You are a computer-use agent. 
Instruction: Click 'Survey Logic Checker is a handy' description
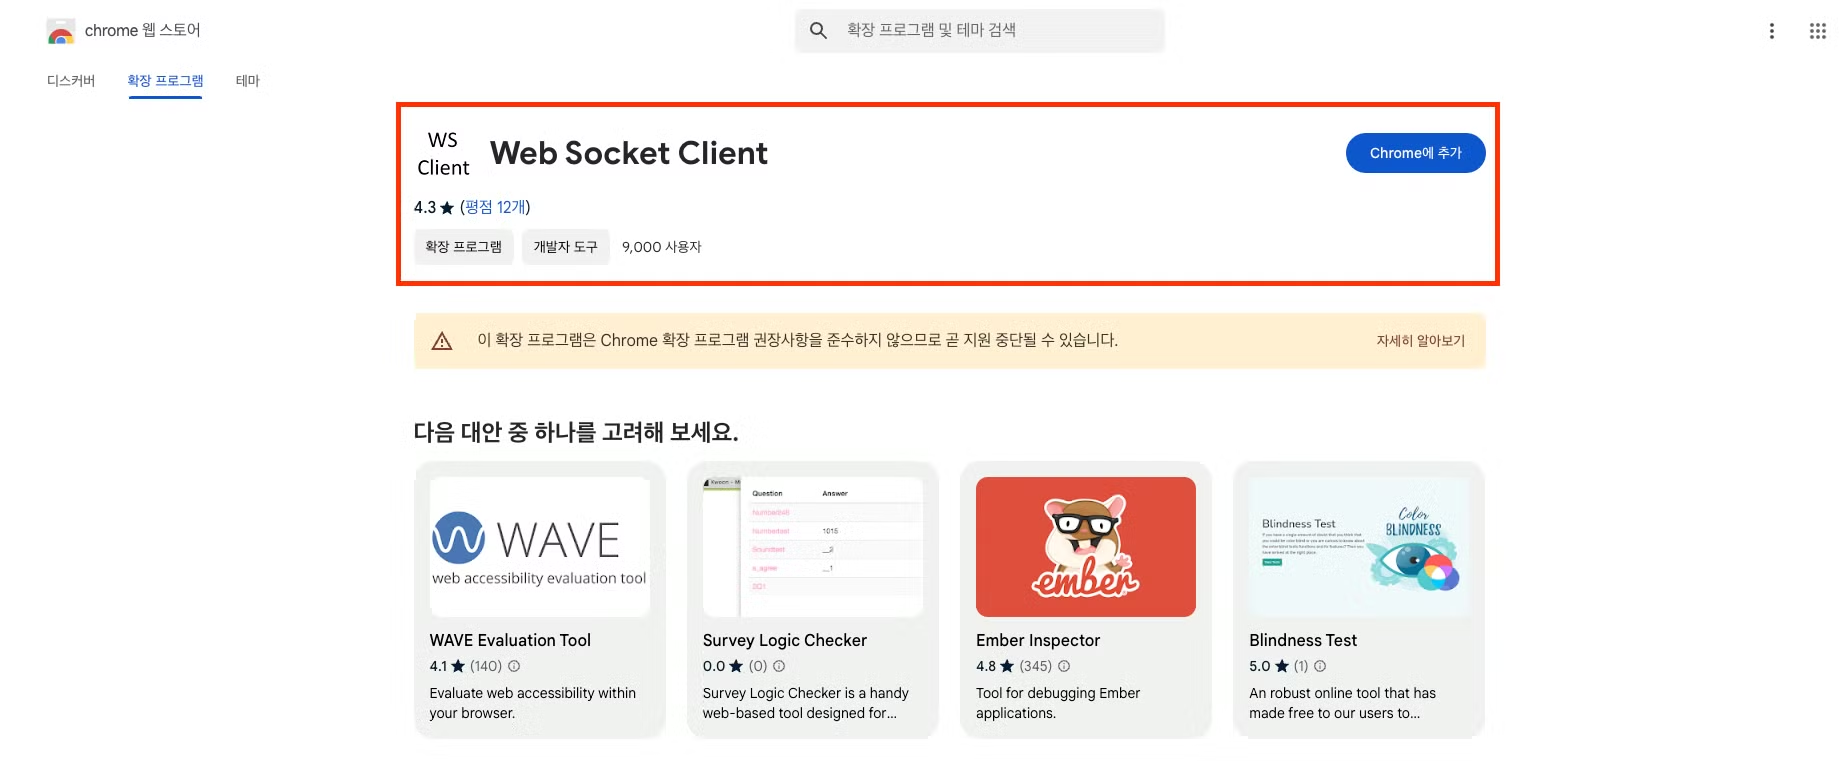pos(806,703)
